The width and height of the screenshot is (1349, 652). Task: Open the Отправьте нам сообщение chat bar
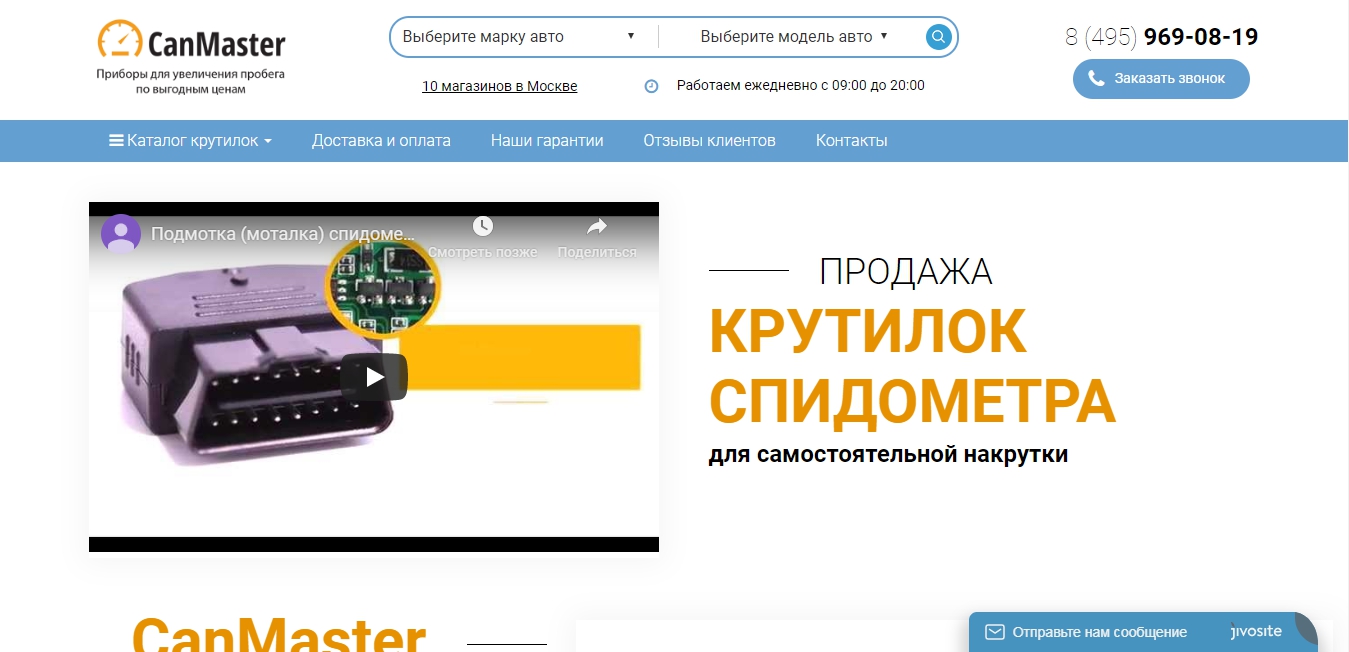1143,632
